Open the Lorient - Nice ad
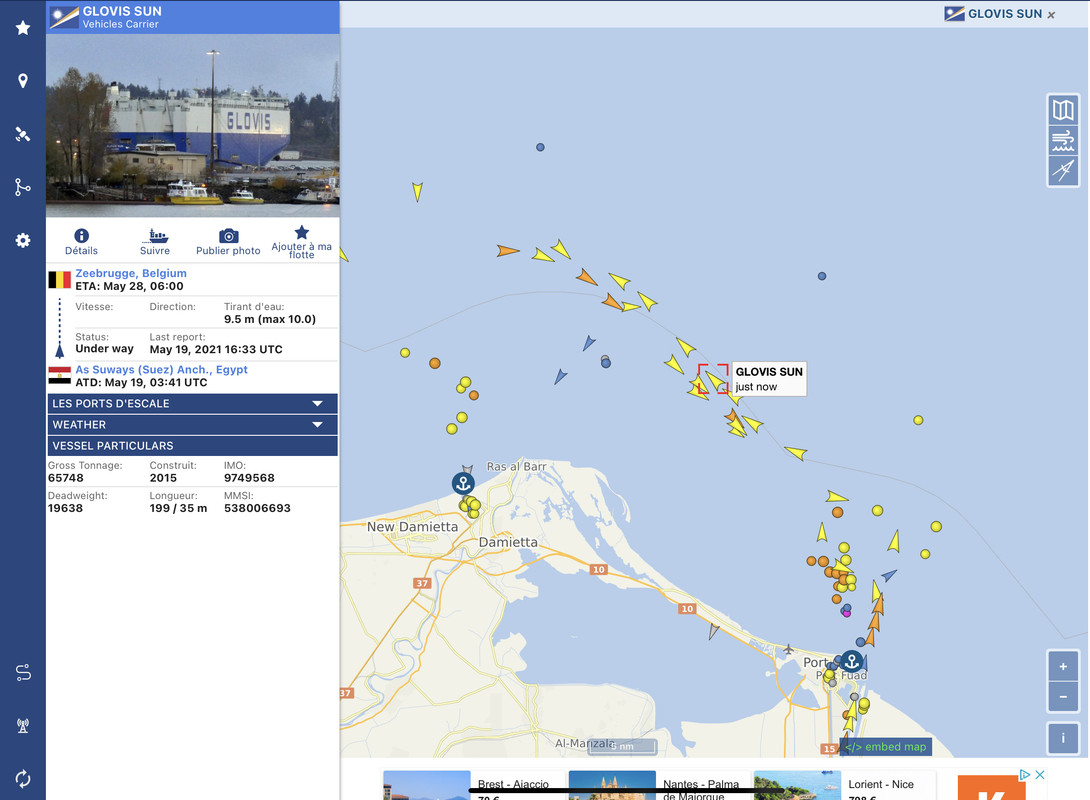 (843, 785)
